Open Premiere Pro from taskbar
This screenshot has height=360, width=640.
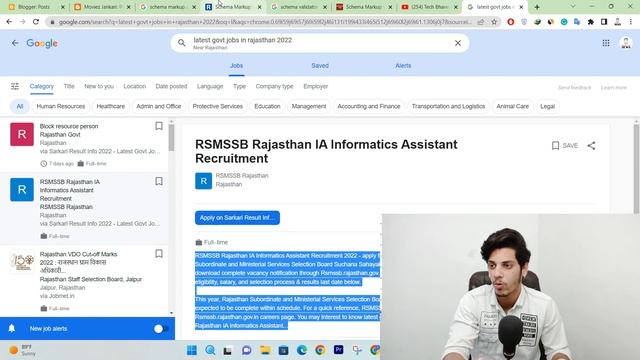point(338,350)
